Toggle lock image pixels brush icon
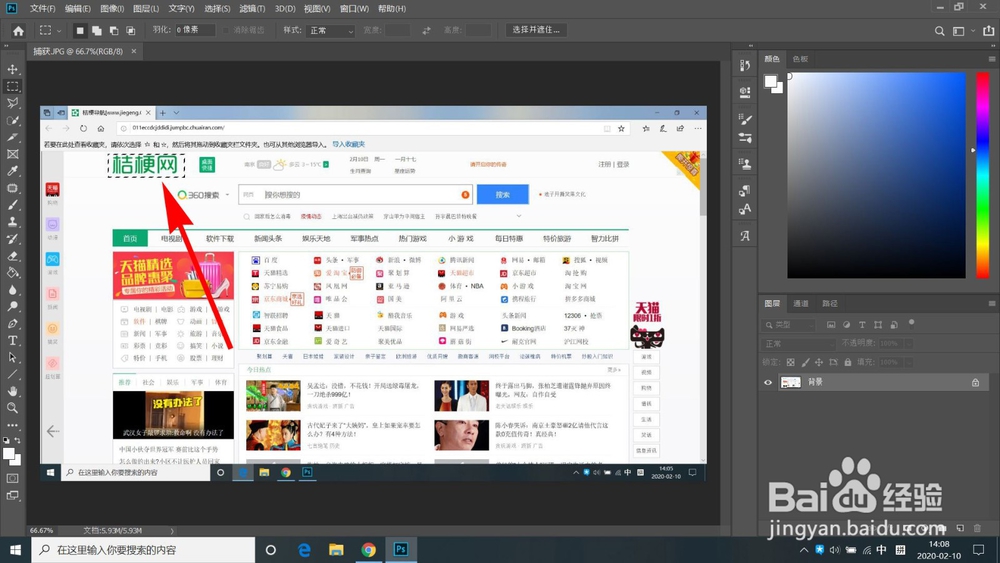Image resolution: width=1000 pixels, height=563 pixels. tap(805, 362)
